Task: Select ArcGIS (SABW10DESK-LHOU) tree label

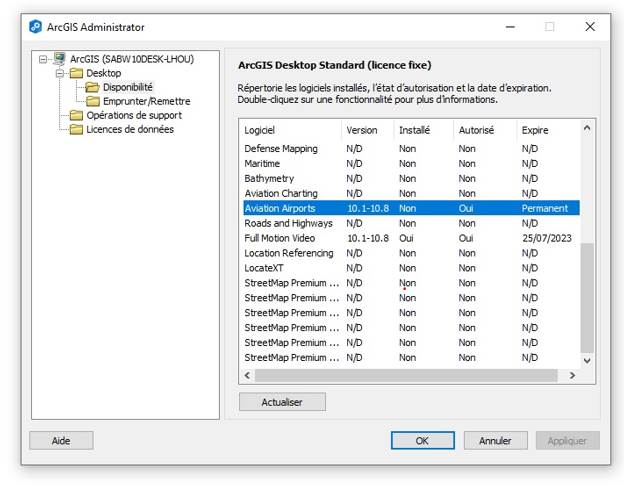Action: (132, 59)
